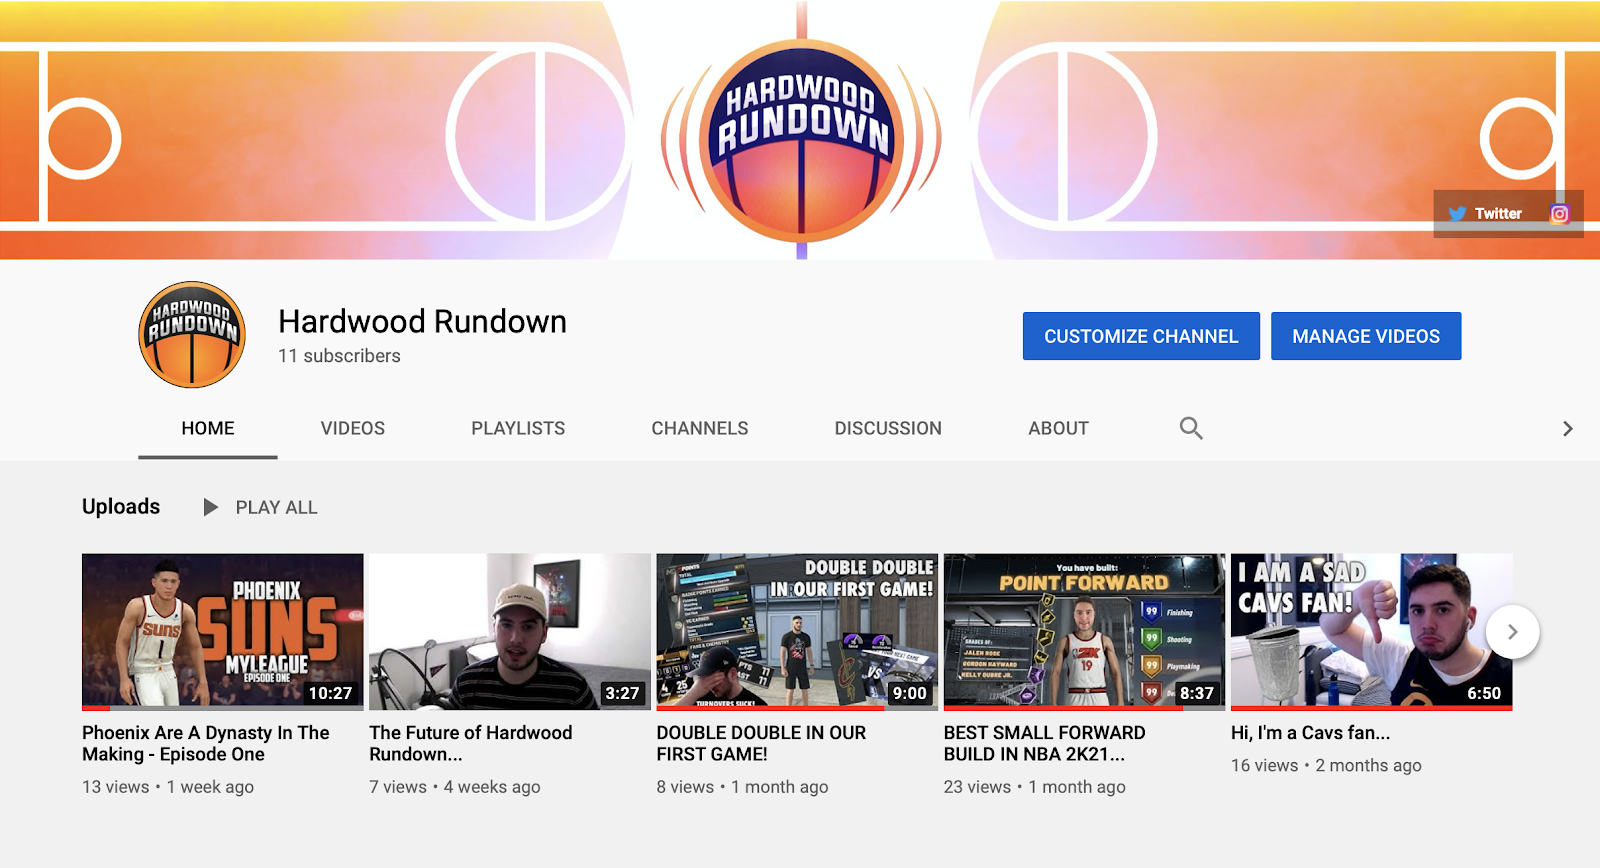The image size is (1600, 868).
Task: Click title Phoenix Are A Dynasty In The Making
Action: [x=206, y=743]
